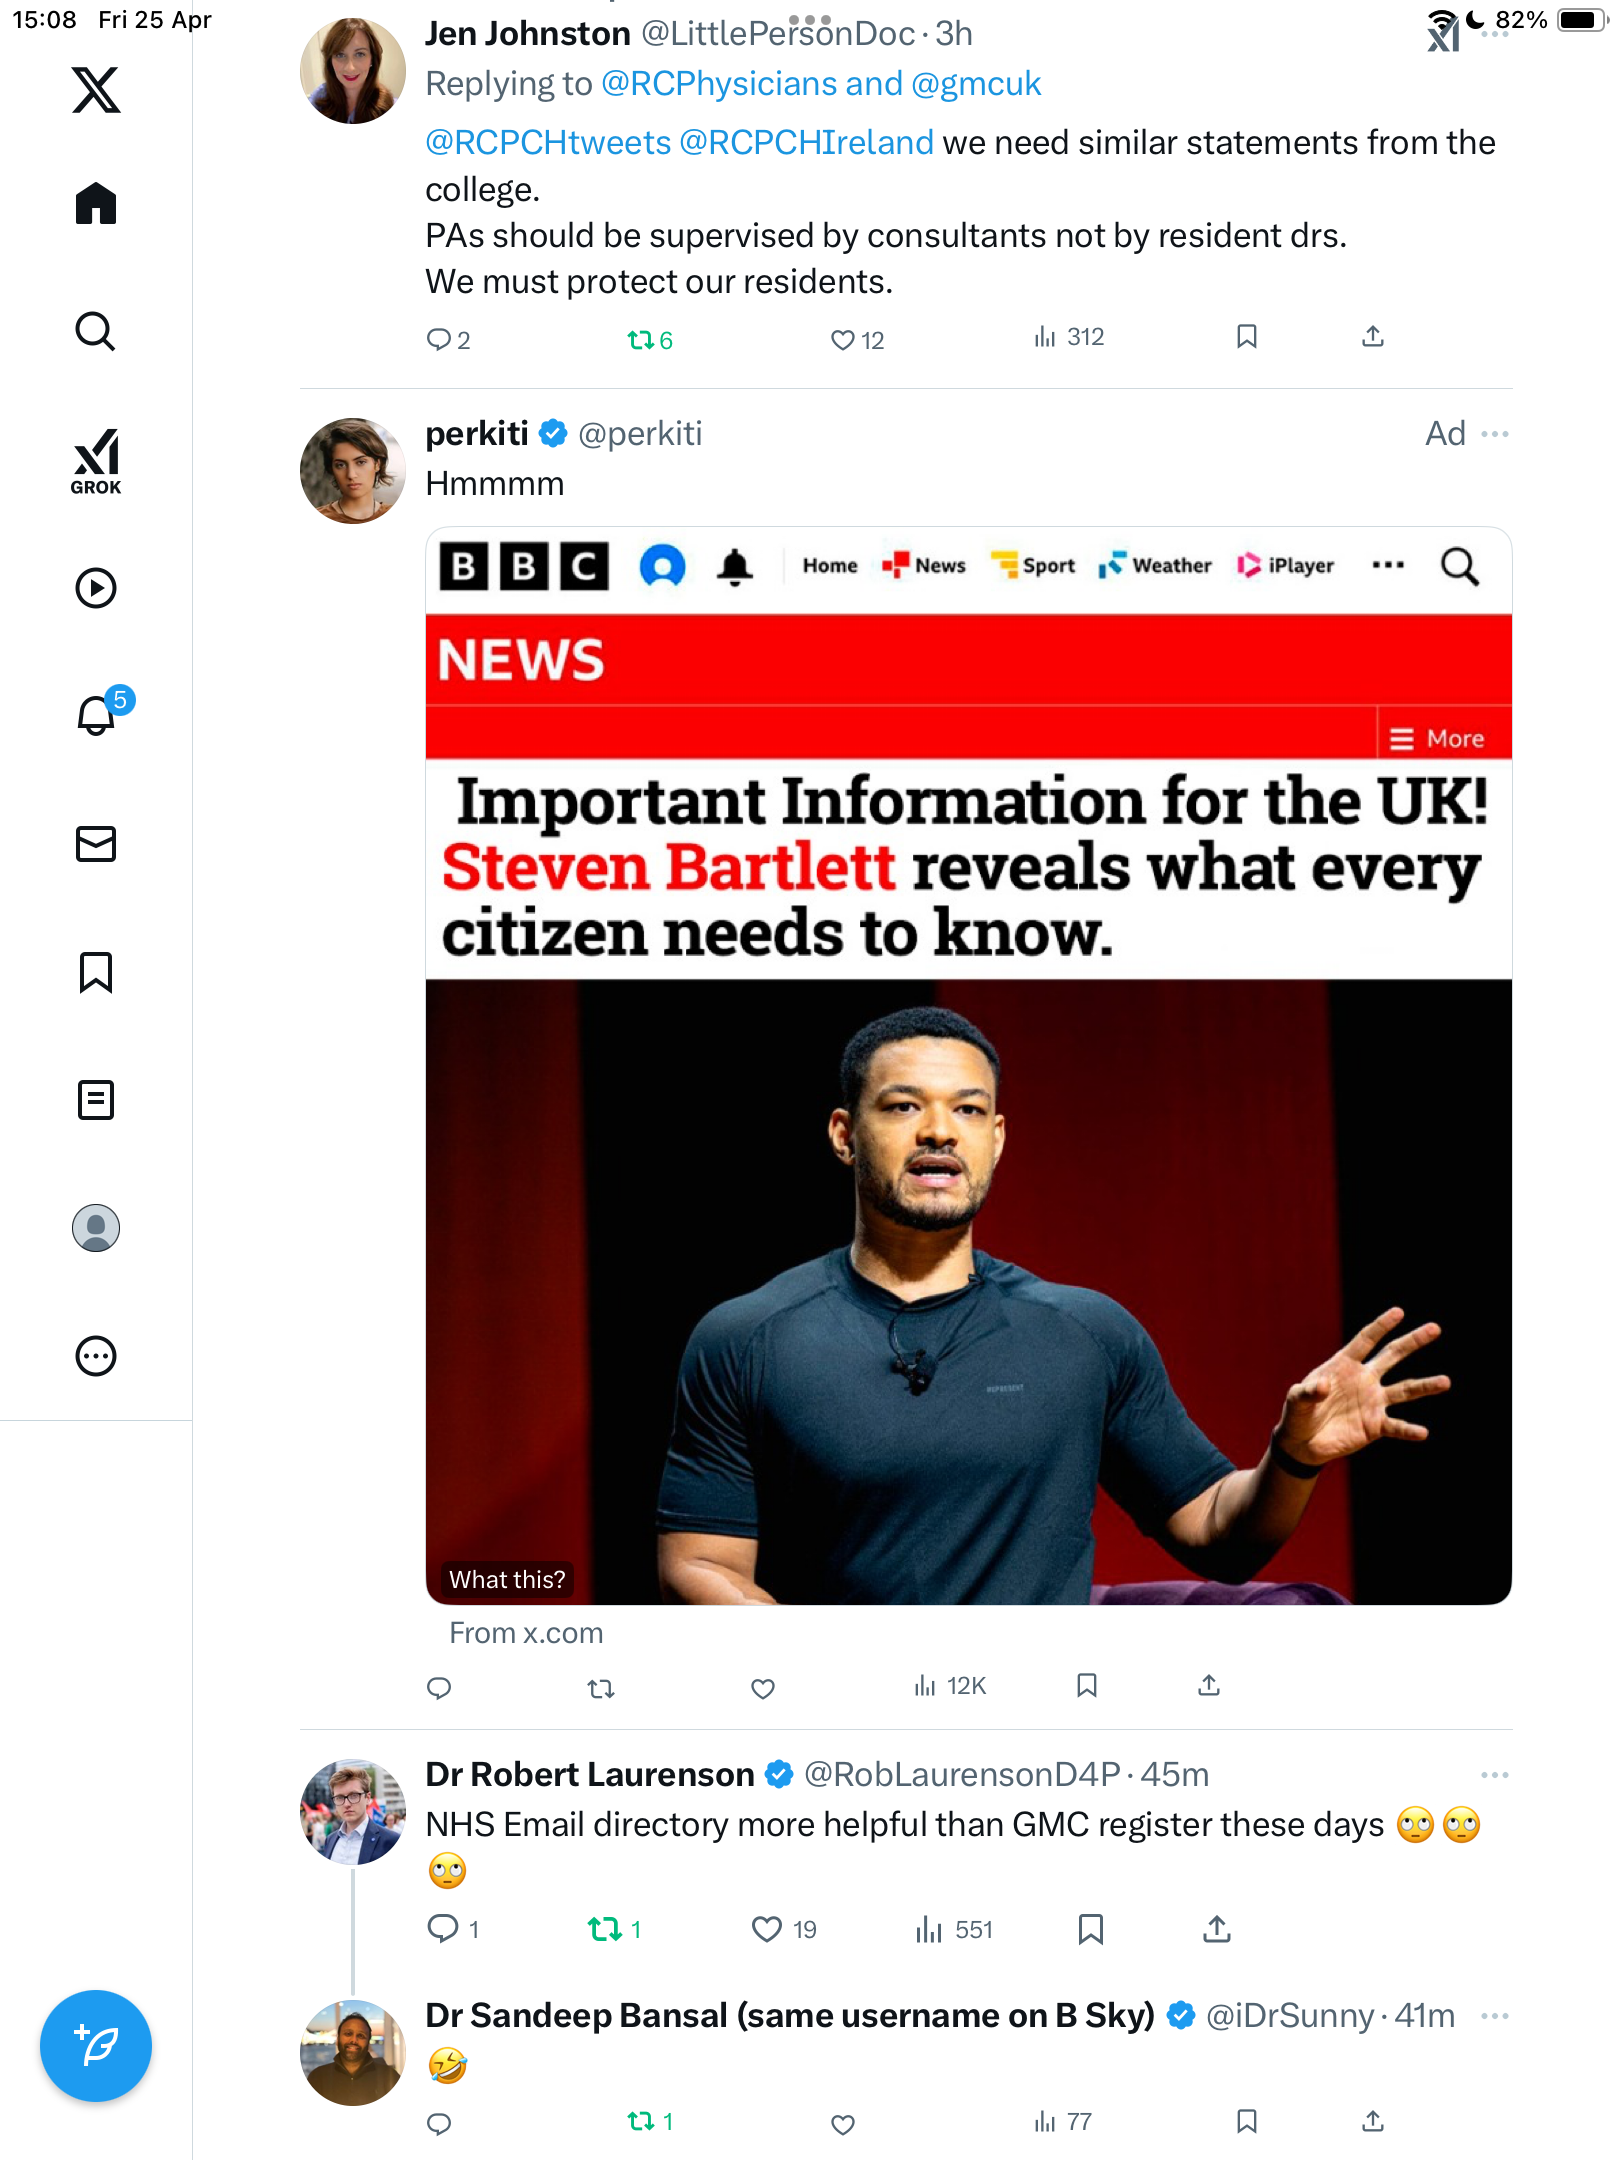The width and height of the screenshot is (1620, 2160).
Task: Go to the Home feed icon
Action: click(96, 204)
